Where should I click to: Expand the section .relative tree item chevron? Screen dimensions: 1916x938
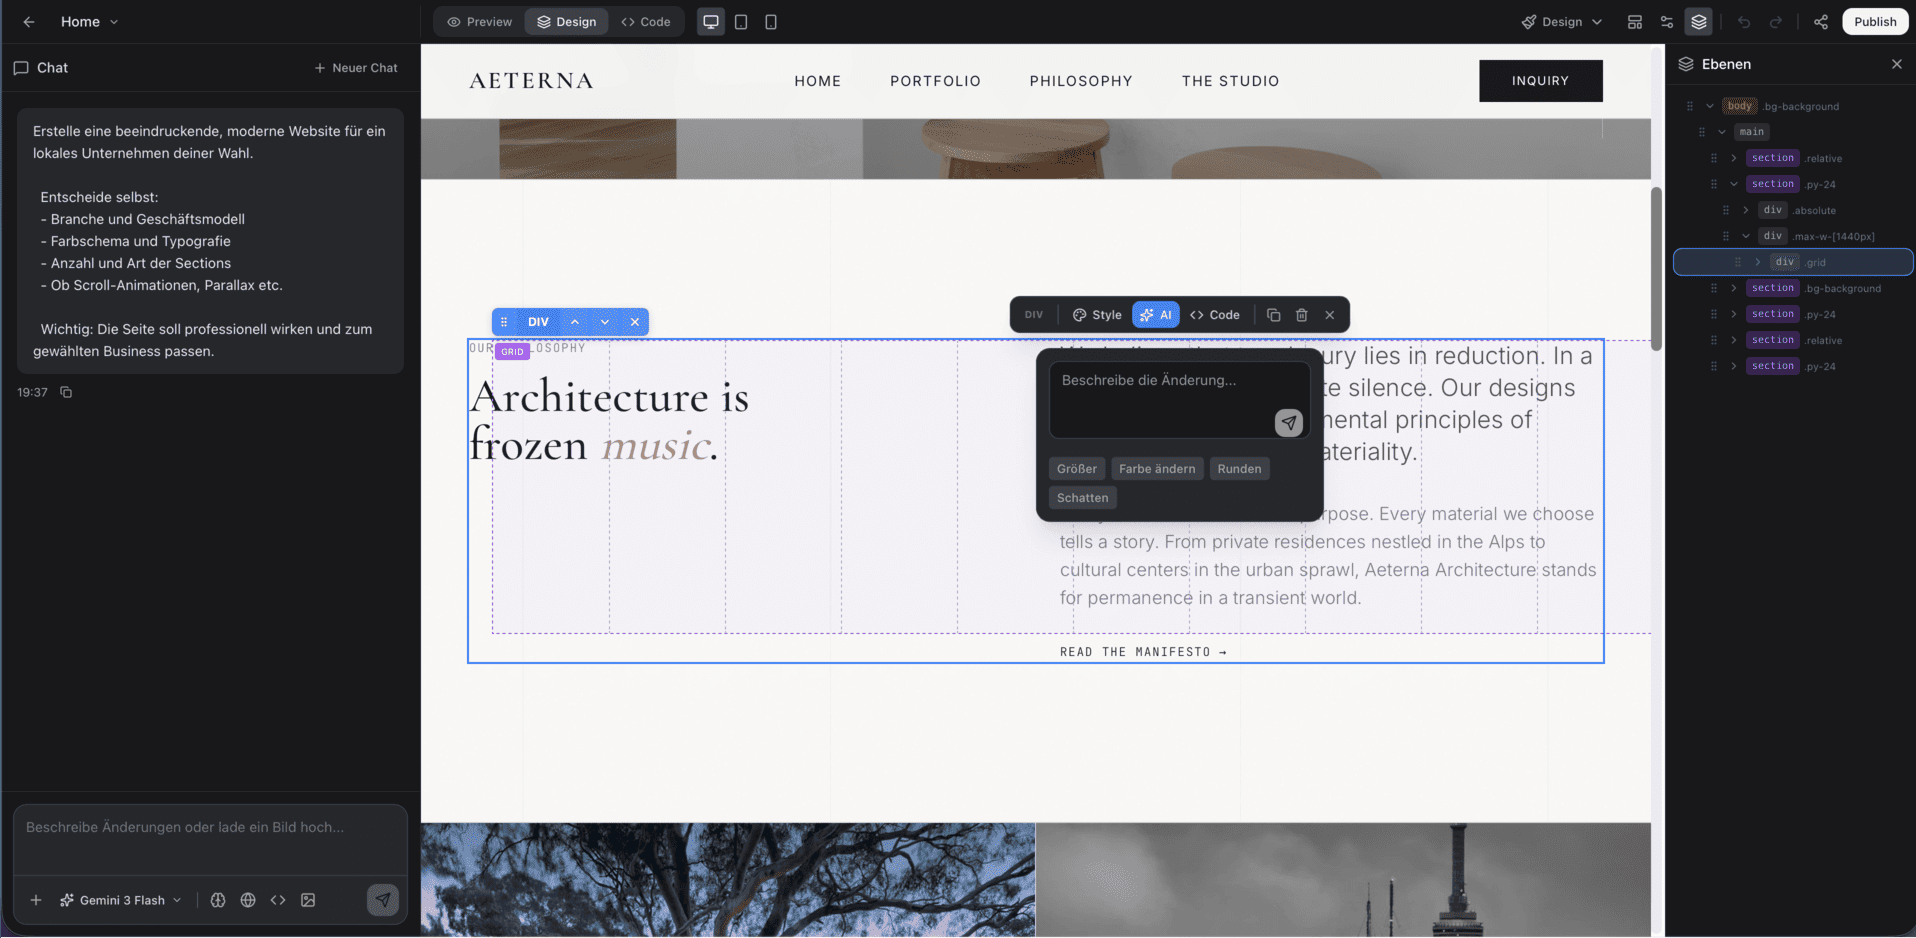coord(1734,158)
